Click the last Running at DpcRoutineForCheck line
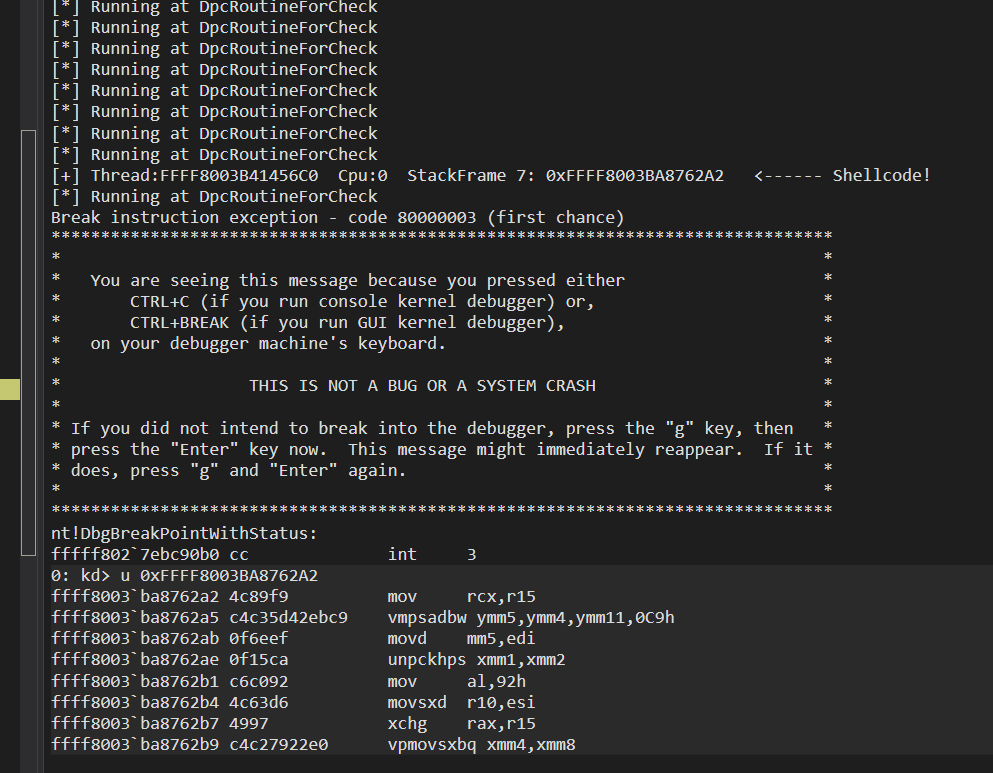The height and width of the screenshot is (773, 993). point(215,196)
